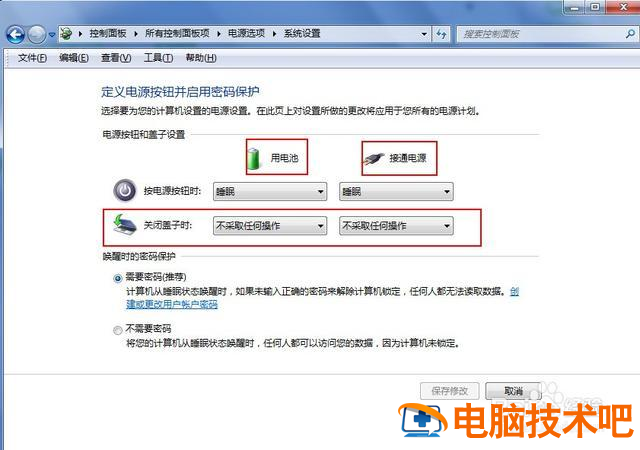Click the 搜索控制面板 search field

[542, 34]
